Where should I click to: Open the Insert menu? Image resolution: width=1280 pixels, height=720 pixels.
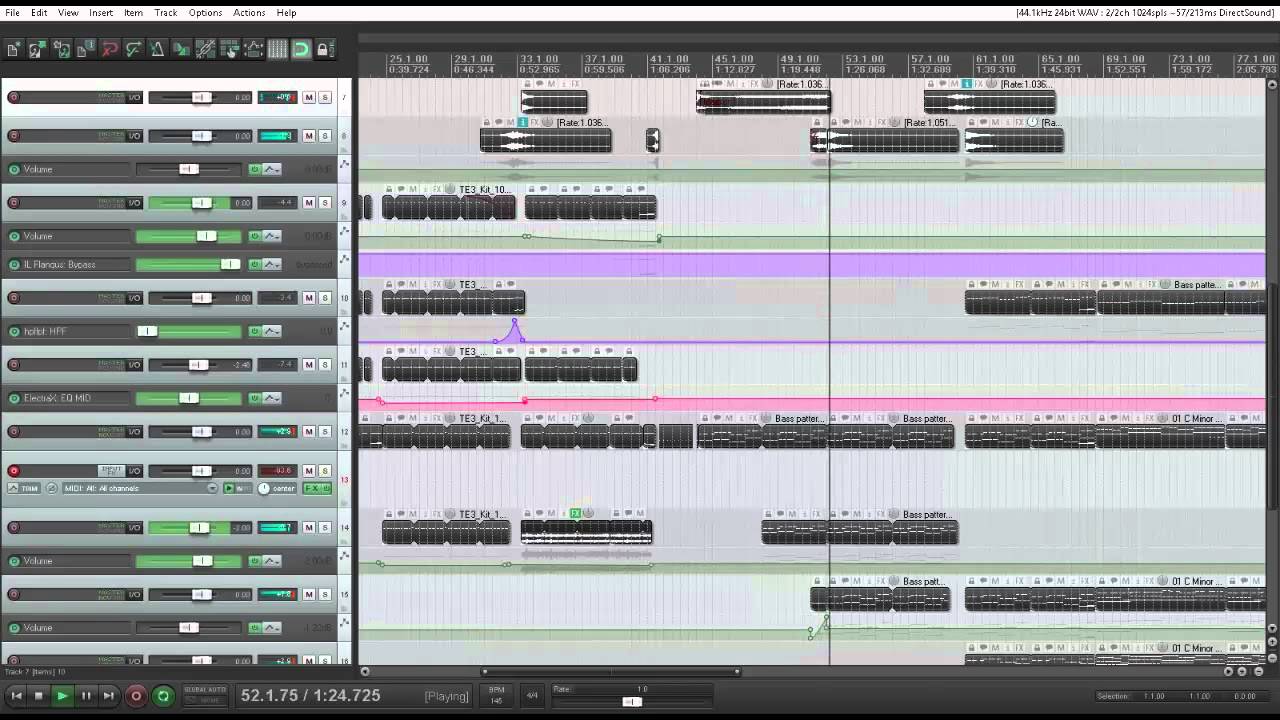(x=101, y=13)
